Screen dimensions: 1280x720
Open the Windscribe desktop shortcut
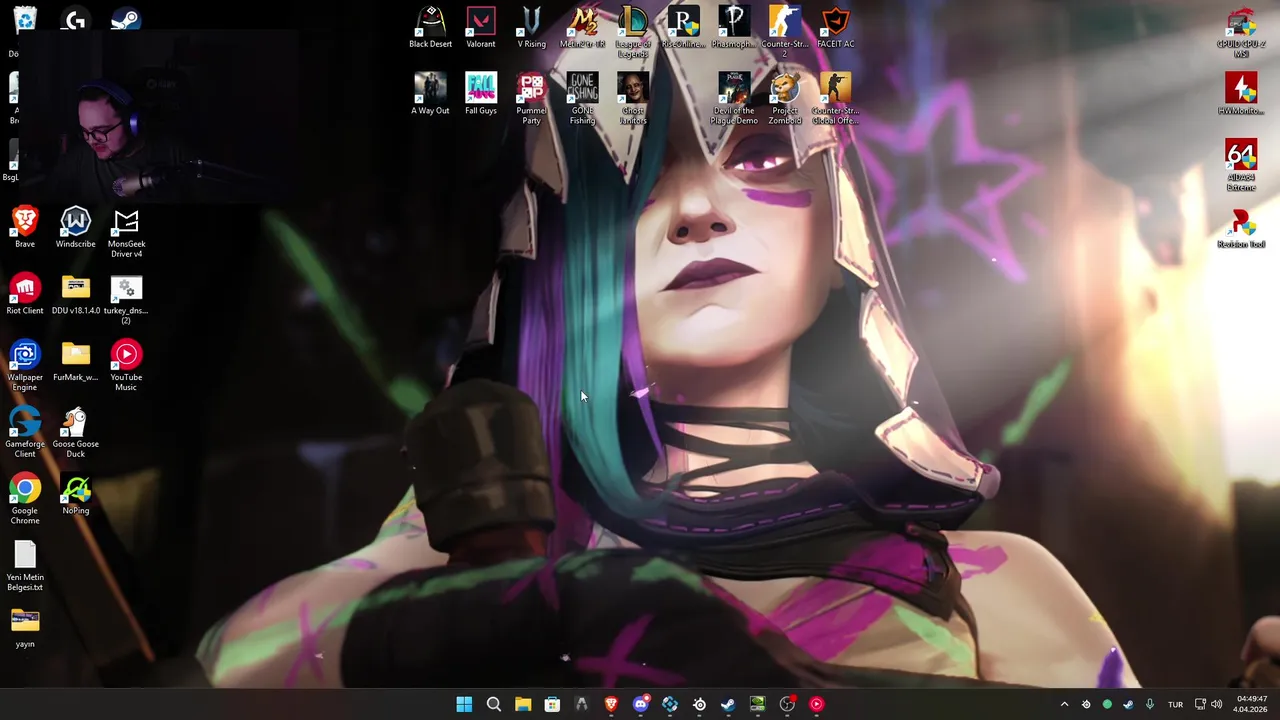(75, 227)
